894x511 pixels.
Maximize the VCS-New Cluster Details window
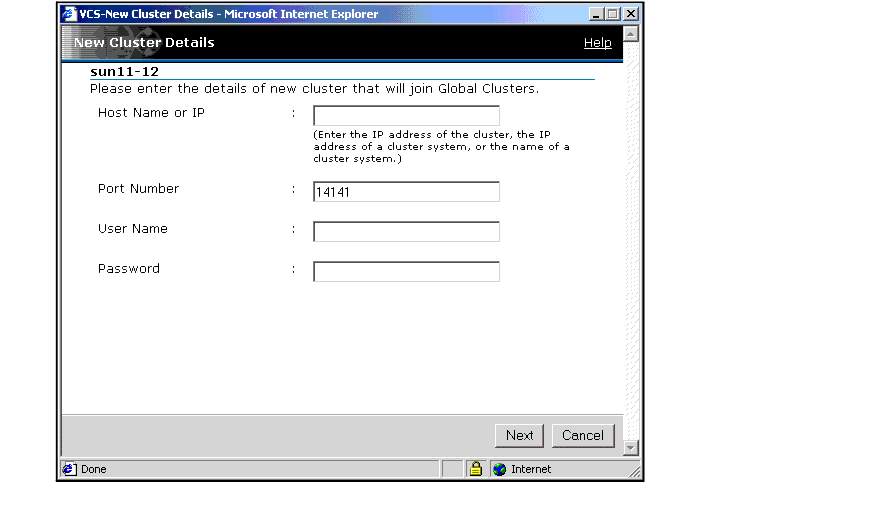point(613,14)
